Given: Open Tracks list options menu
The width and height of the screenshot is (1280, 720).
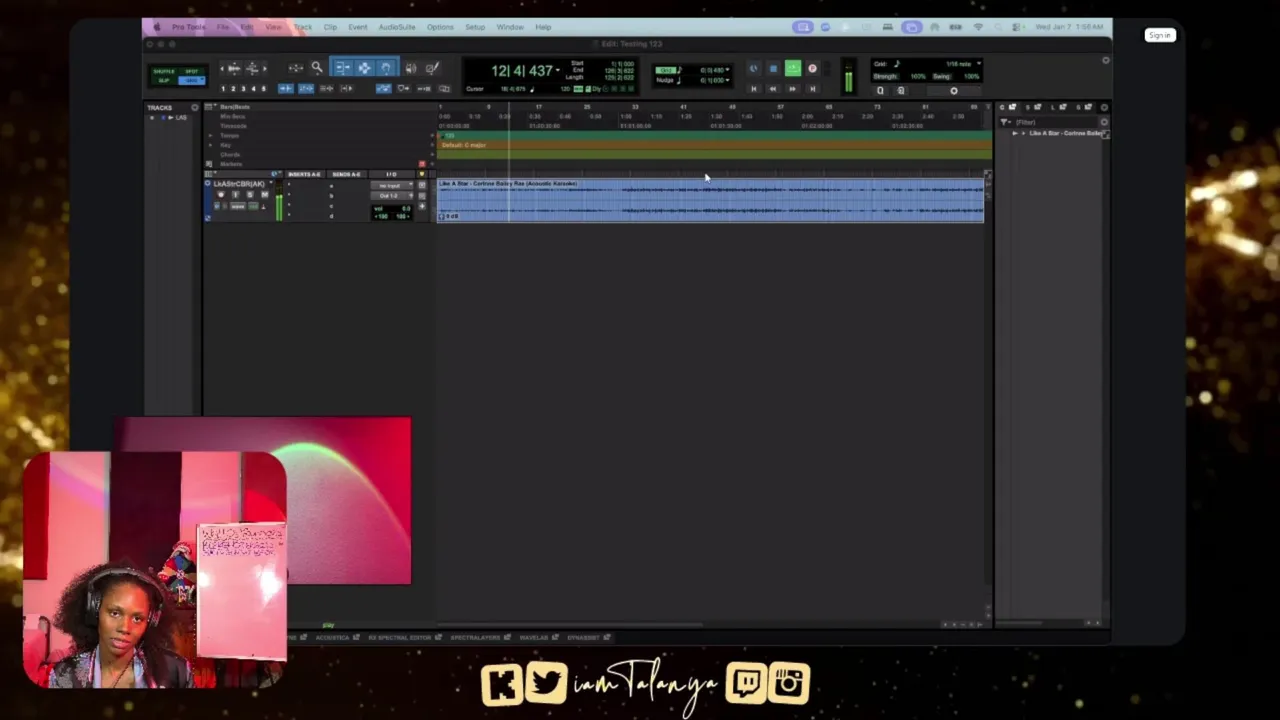Looking at the screenshot, I should pyautogui.click(x=195, y=107).
